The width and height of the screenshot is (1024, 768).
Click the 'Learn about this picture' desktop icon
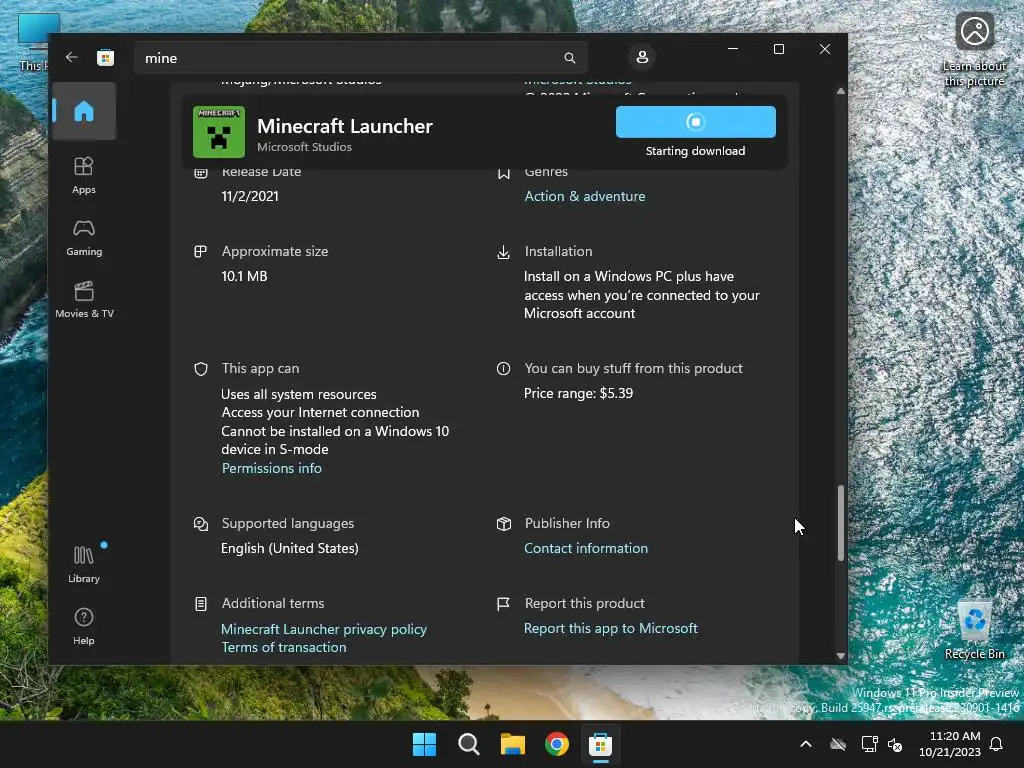974,50
